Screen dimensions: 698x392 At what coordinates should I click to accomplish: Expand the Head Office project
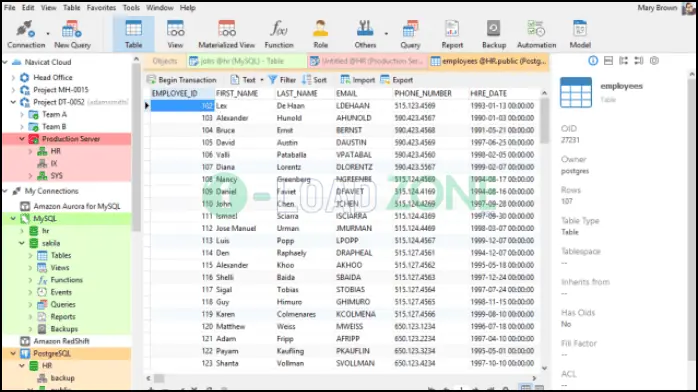click(x=13, y=77)
